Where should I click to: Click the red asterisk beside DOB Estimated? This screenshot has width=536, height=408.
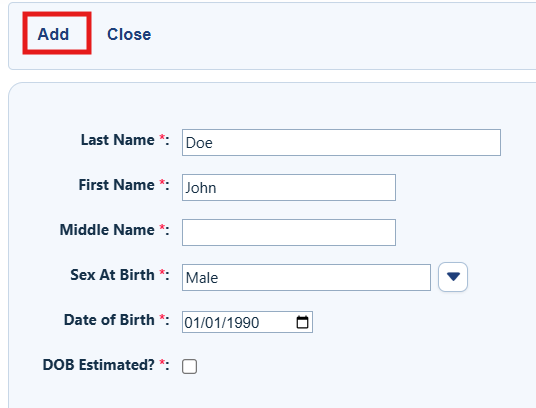coord(162,363)
